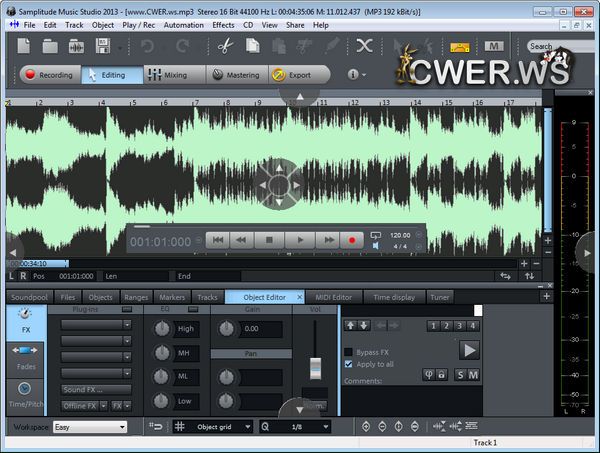Click the play button in transport bar
This screenshot has width=600, height=453.
(x=299, y=240)
